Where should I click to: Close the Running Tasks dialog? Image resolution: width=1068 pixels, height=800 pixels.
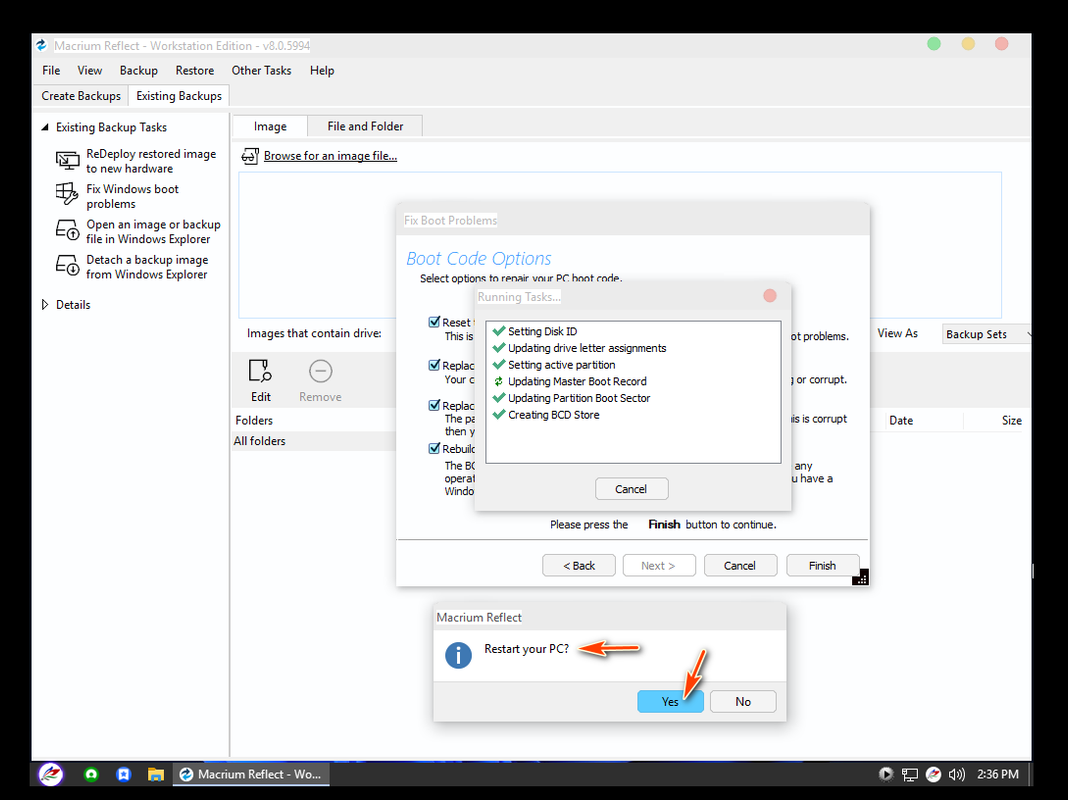[770, 295]
